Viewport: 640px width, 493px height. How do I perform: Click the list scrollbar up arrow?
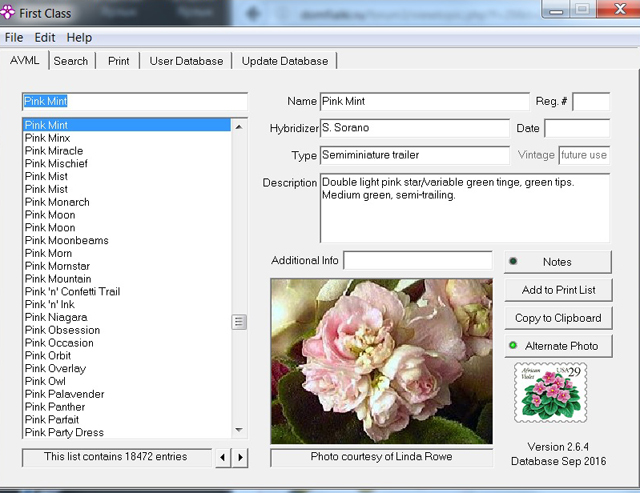pos(239,127)
